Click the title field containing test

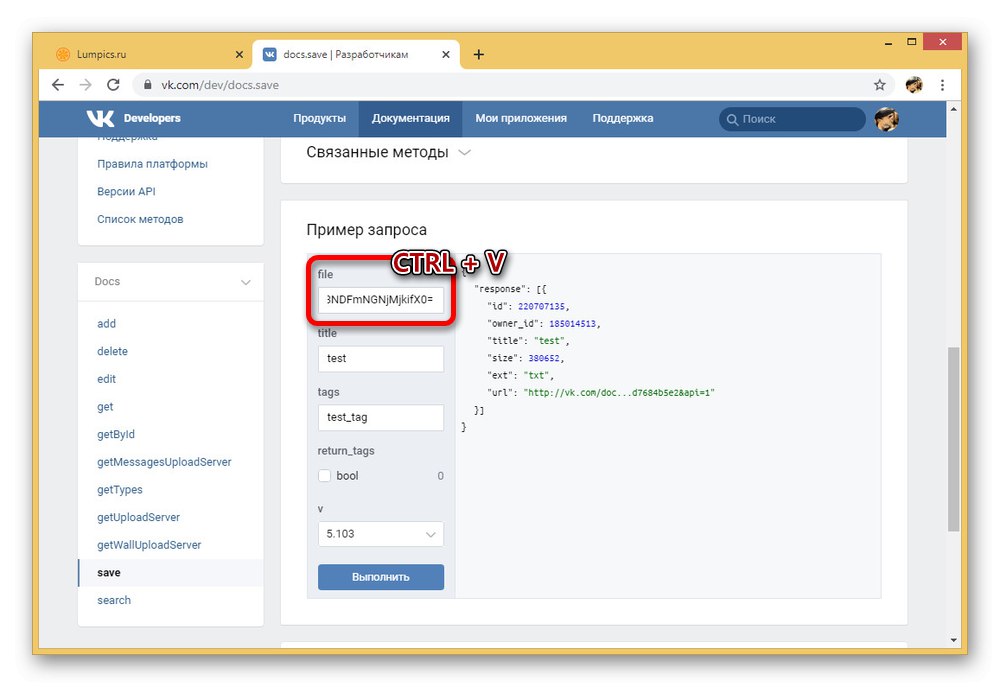click(381, 358)
